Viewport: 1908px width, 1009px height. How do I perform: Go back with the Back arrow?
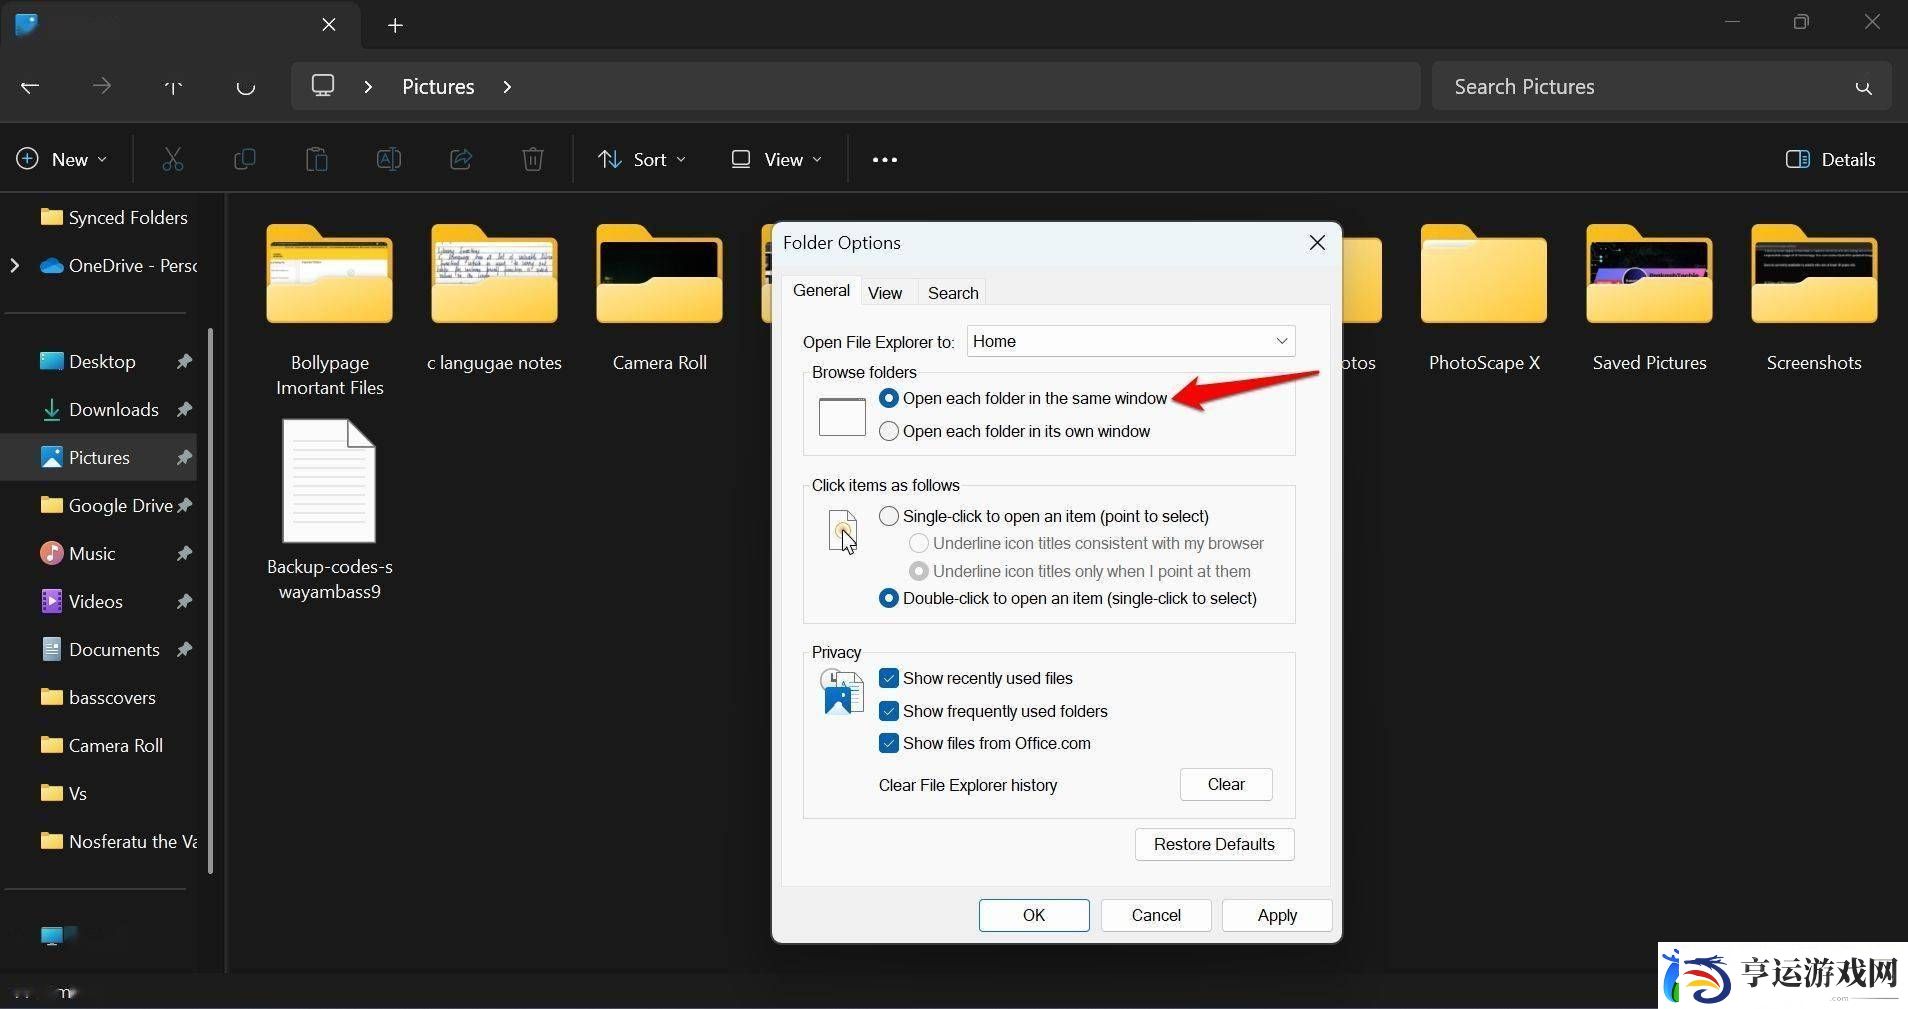pyautogui.click(x=30, y=87)
